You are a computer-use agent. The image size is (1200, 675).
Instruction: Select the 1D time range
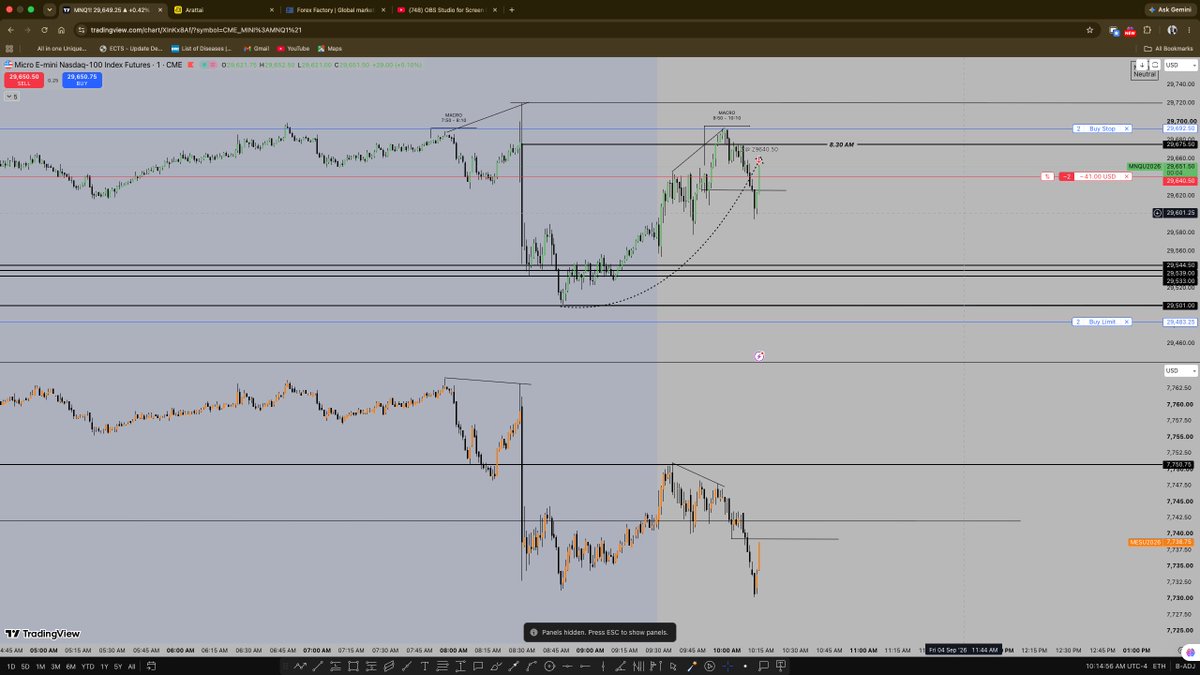11,666
